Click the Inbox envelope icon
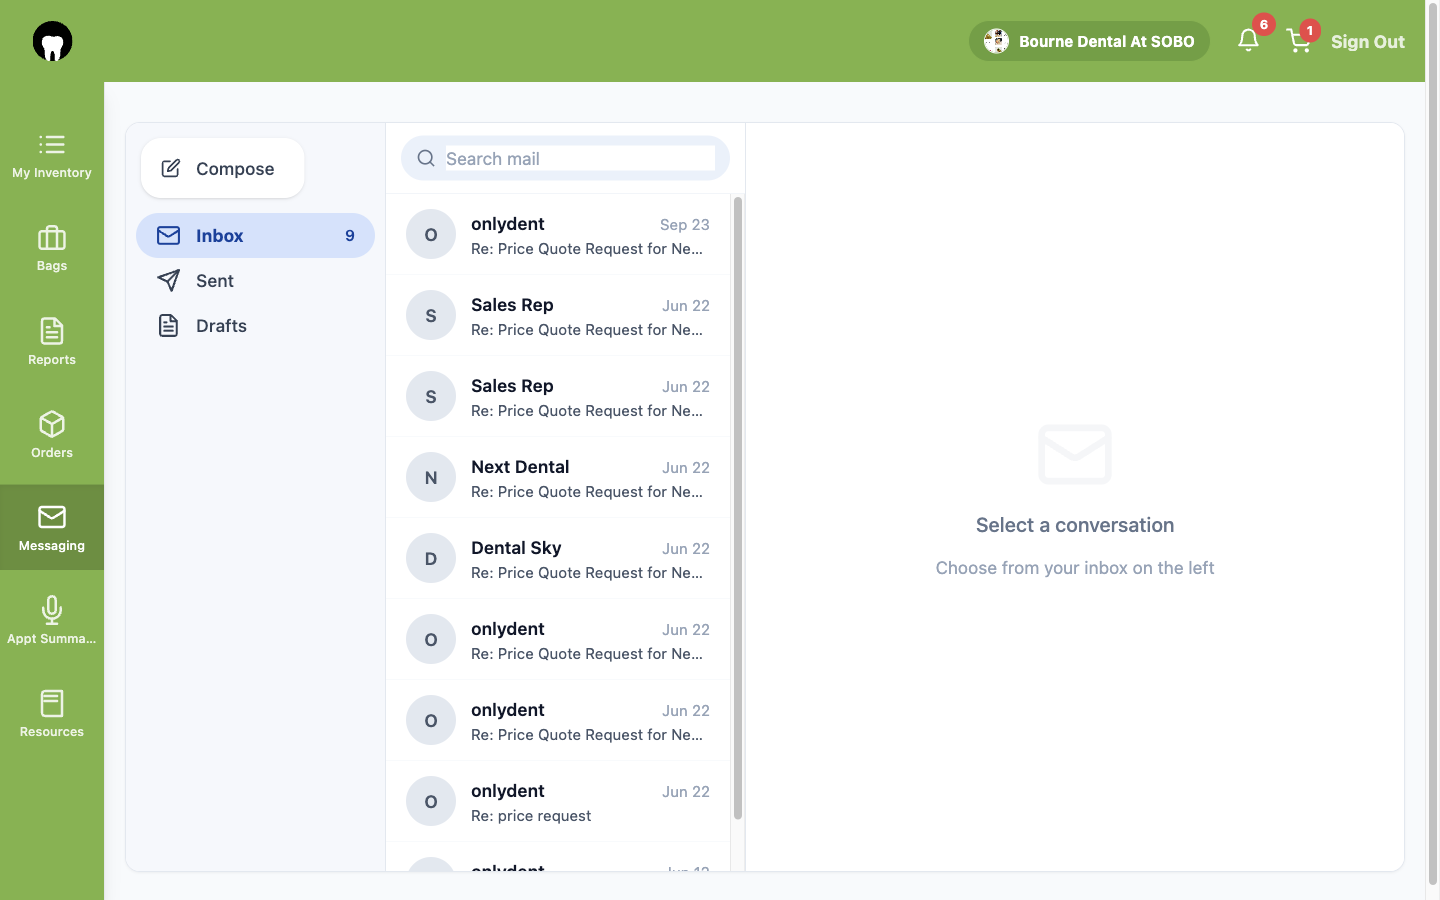The height and width of the screenshot is (900, 1440). click(x=169, y=236)
